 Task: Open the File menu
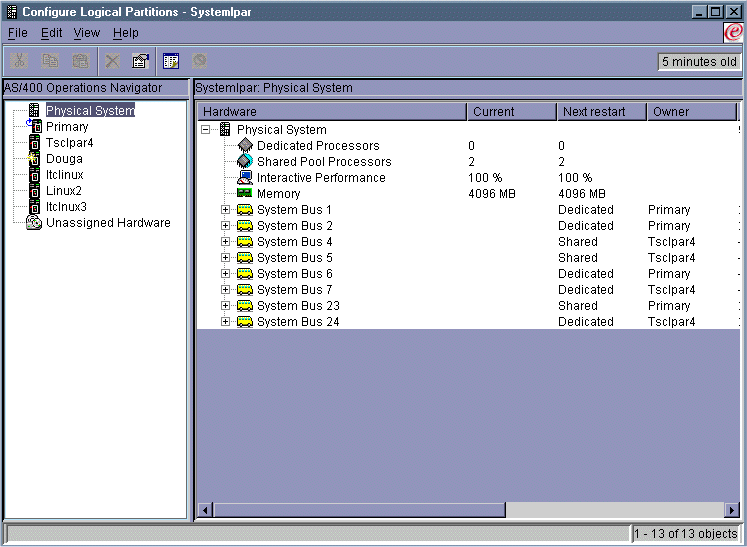(x=18, y=33)
